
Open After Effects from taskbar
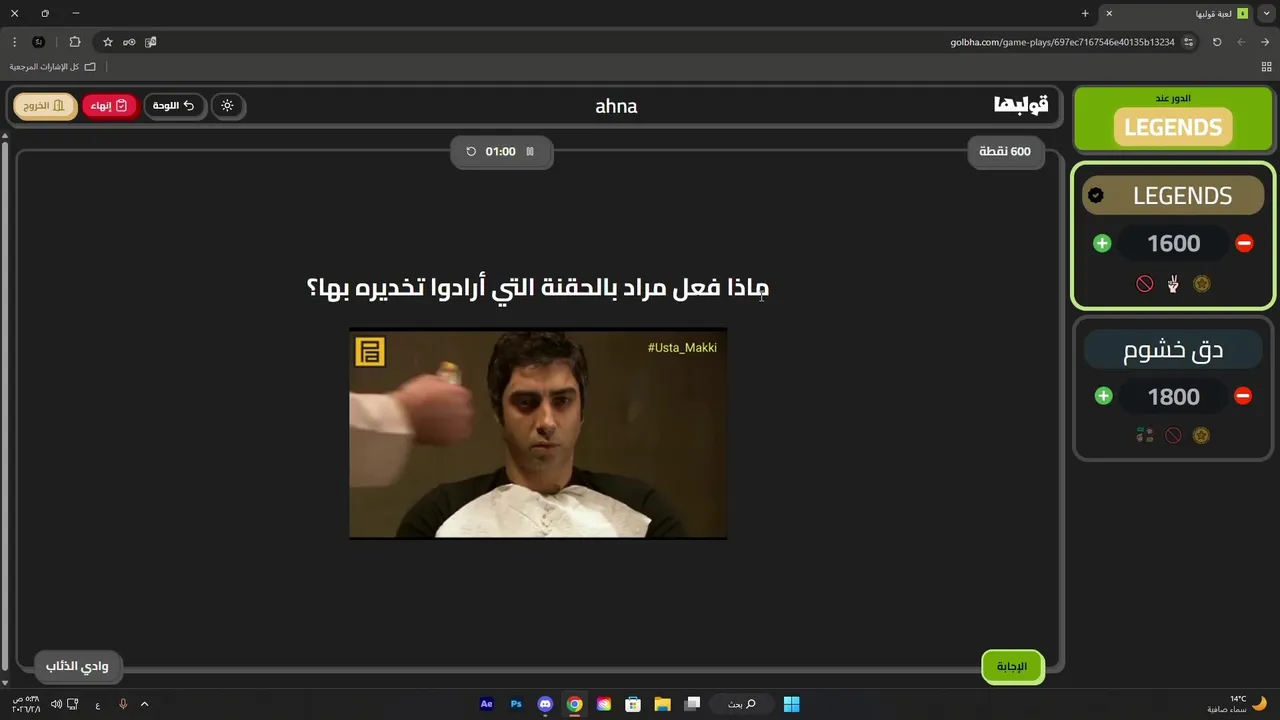pos(486,704)
